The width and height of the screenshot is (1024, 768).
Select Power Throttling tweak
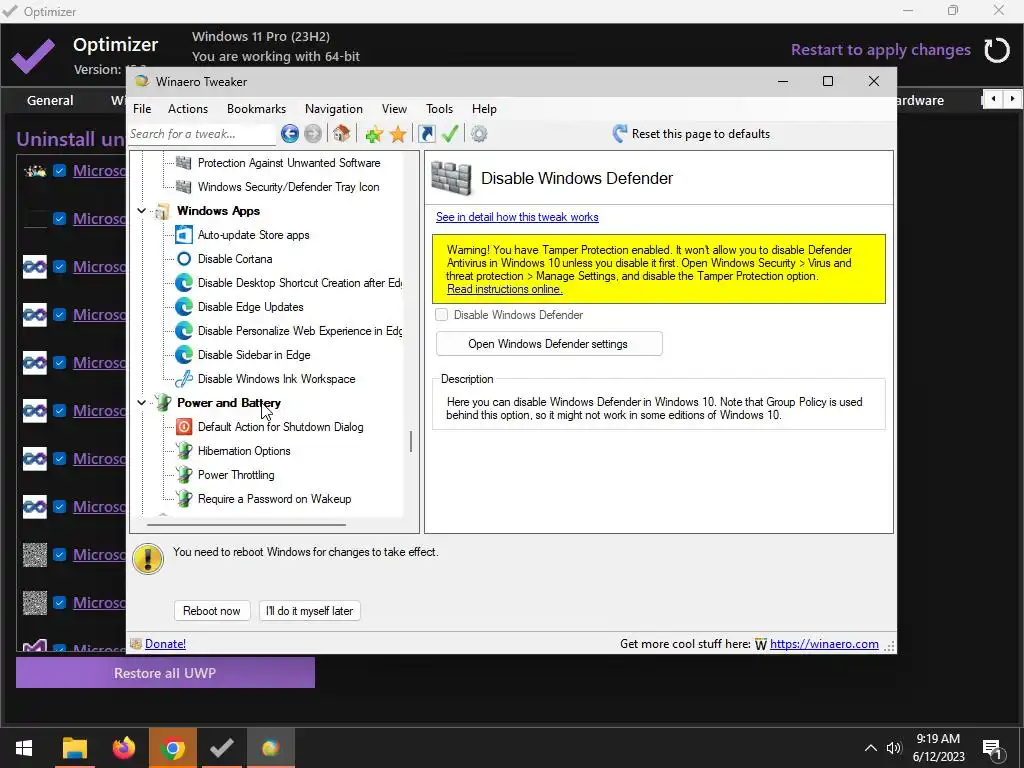pyautogui.click(x=236, y=475)
